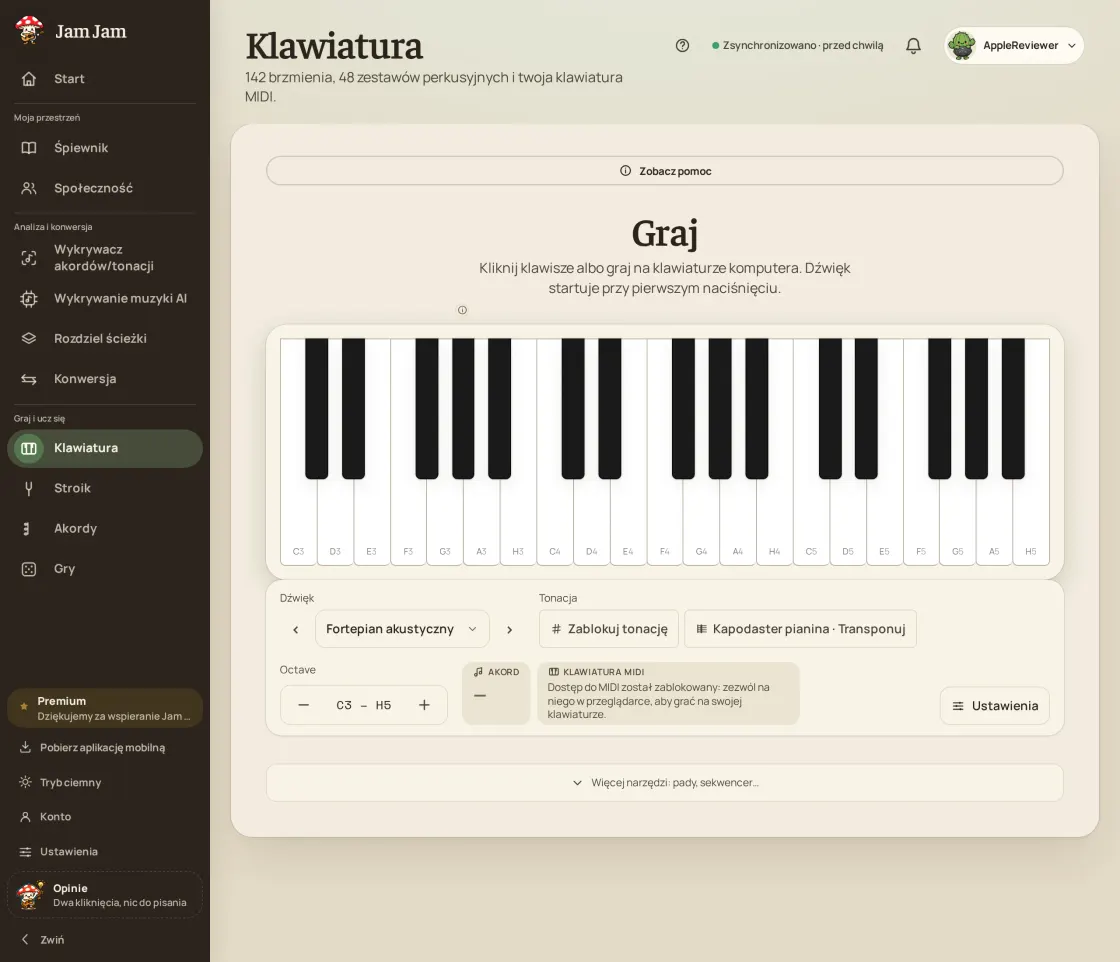Select previous sound with left arrow
The width and height of the screenshot is (1120, 962).
pyautogui.click(x=296, y=629)
